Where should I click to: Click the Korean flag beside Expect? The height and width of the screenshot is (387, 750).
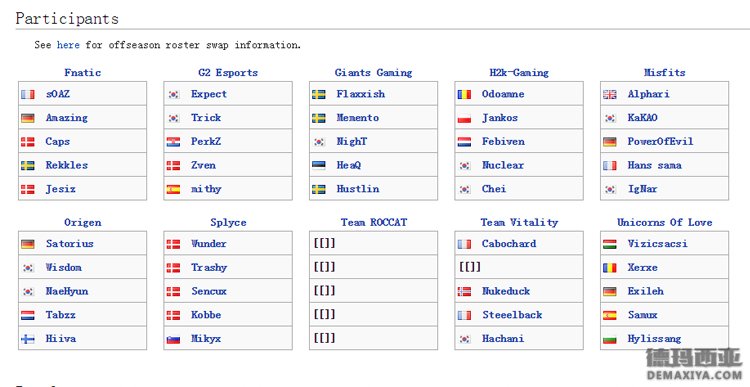(173, 94)
